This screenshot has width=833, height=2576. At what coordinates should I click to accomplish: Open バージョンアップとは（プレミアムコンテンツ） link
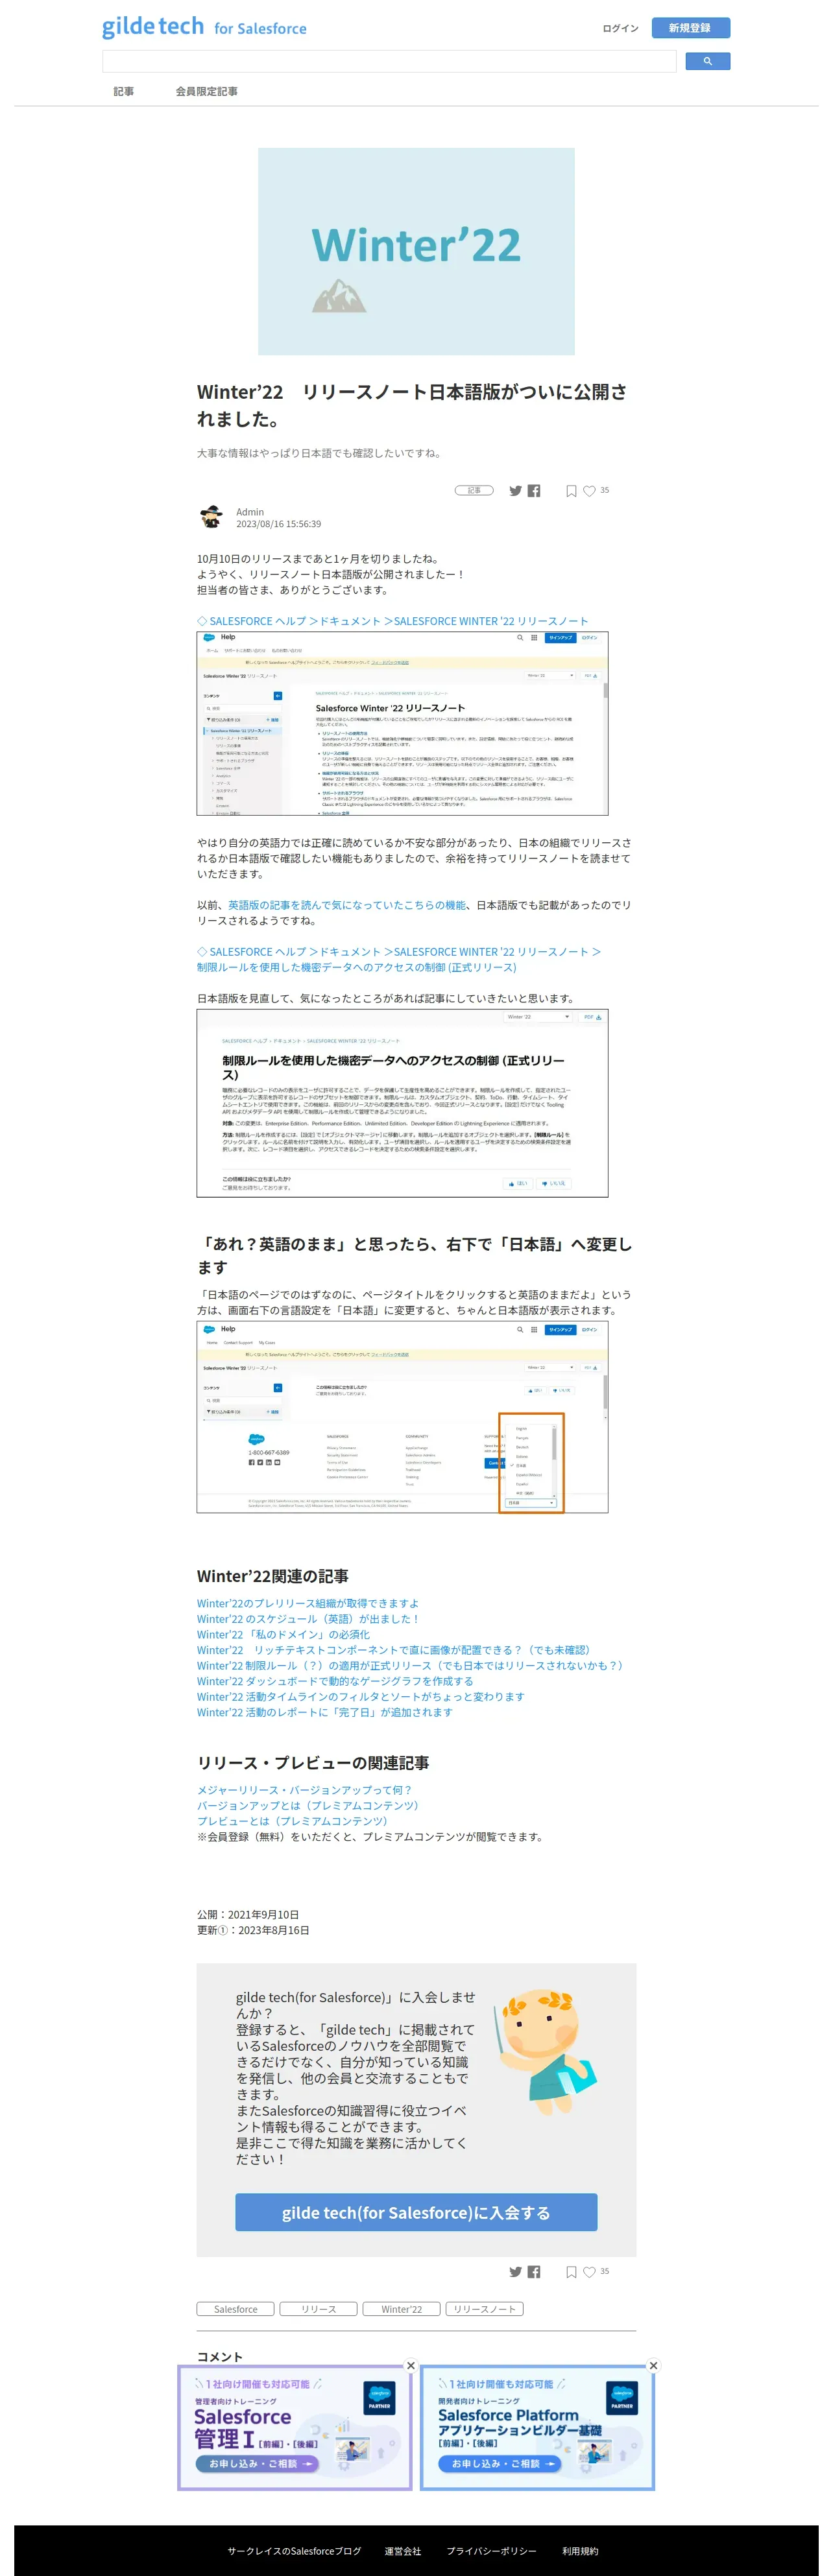pos(310,1806)
